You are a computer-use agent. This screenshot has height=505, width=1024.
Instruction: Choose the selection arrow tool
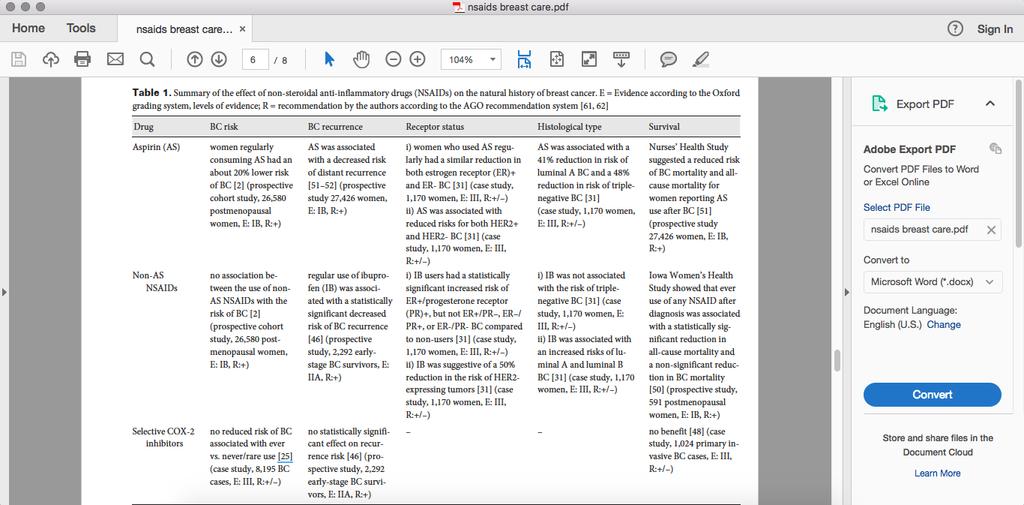(x=329, y=59)
